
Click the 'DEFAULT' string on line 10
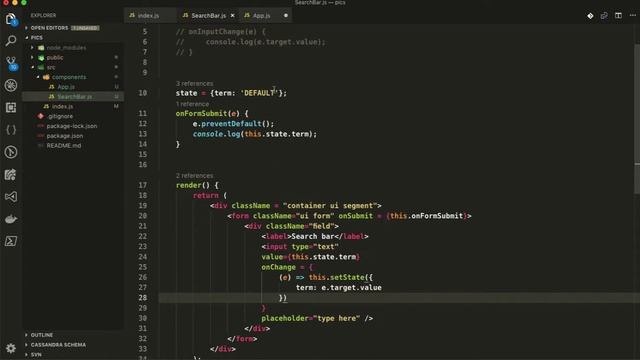[259, 93]
